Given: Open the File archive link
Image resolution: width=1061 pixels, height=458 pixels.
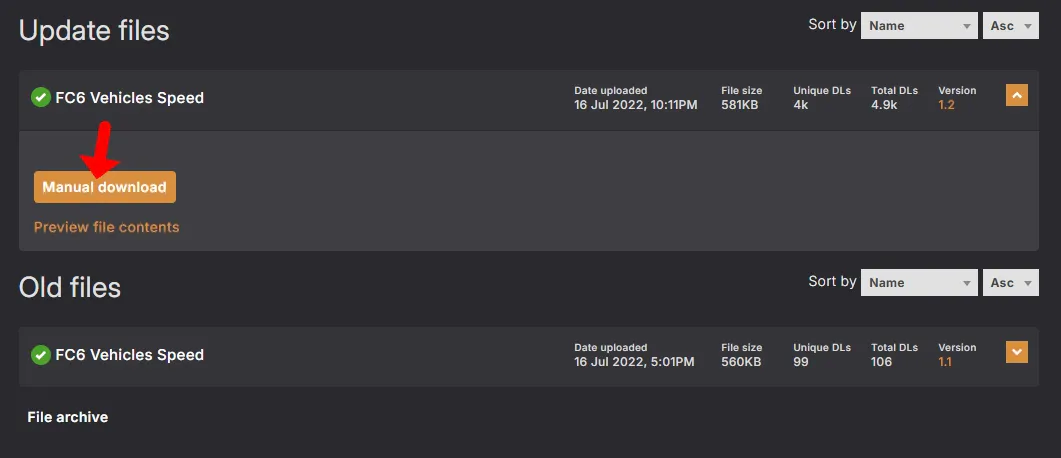Looking at the screenshot, I should click(x=68, y=417).
